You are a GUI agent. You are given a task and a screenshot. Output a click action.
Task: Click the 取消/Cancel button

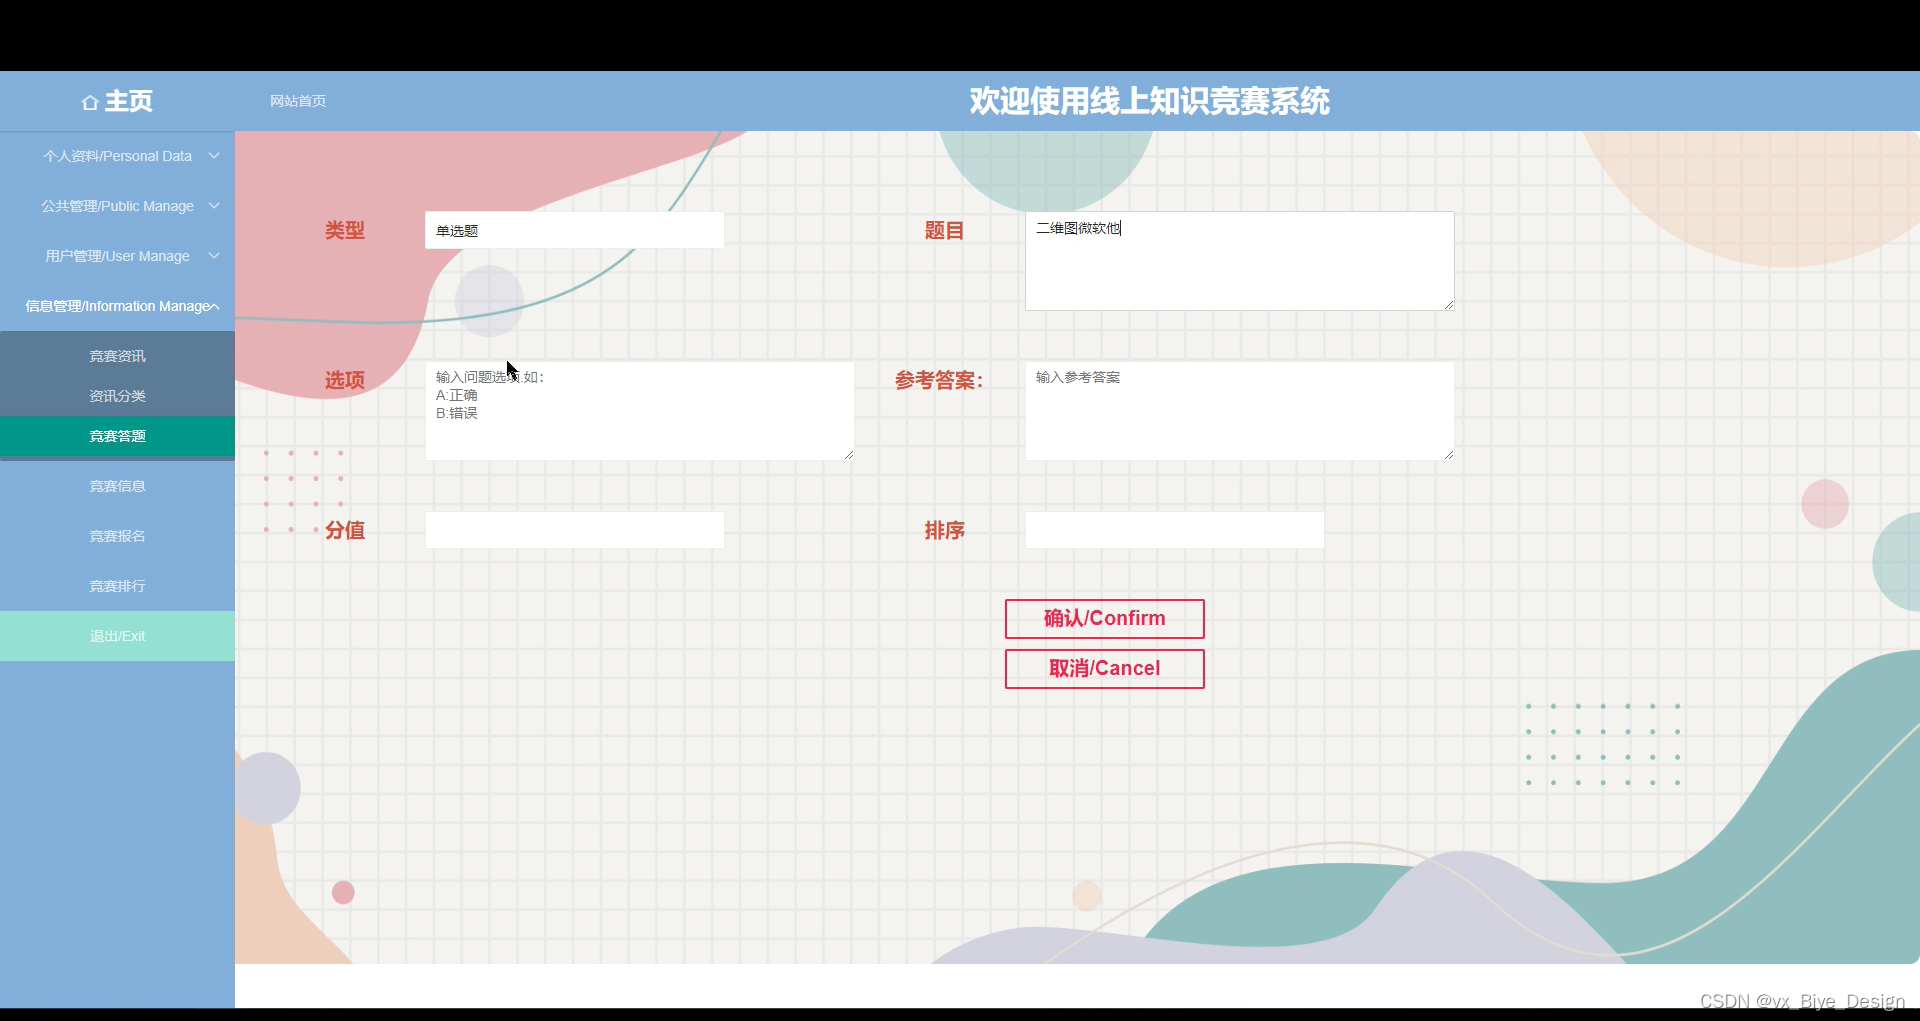point(1104,668)
